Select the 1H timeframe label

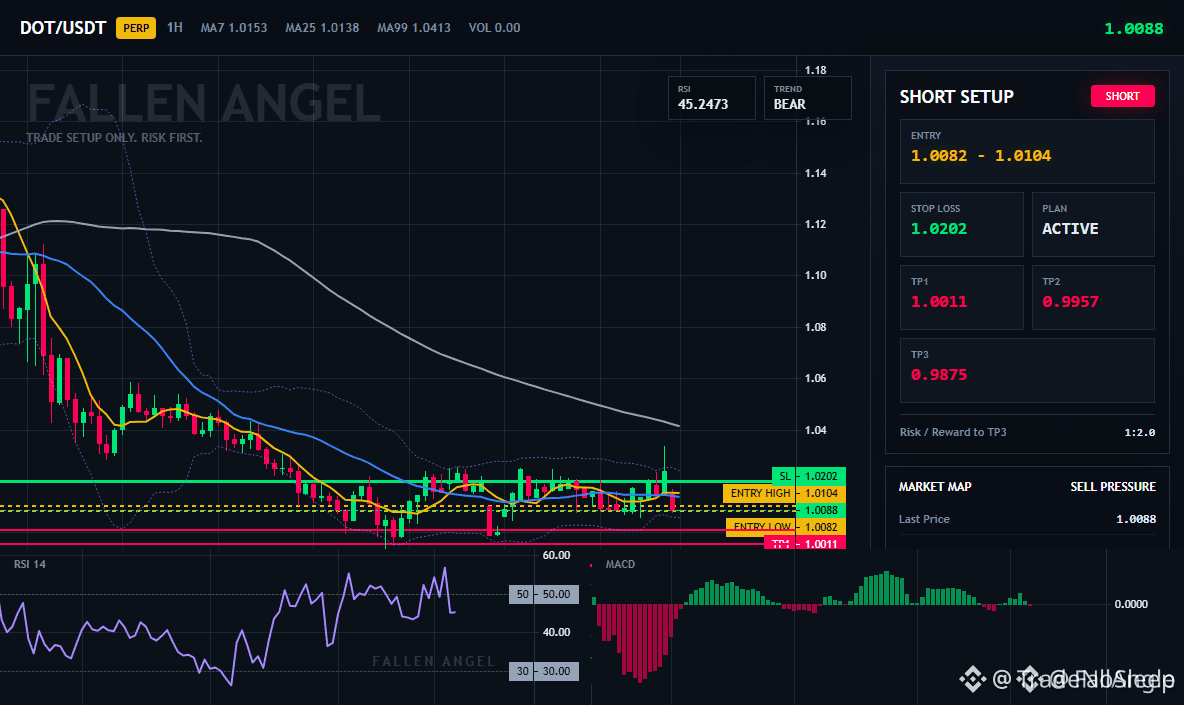tap(175, 28)
